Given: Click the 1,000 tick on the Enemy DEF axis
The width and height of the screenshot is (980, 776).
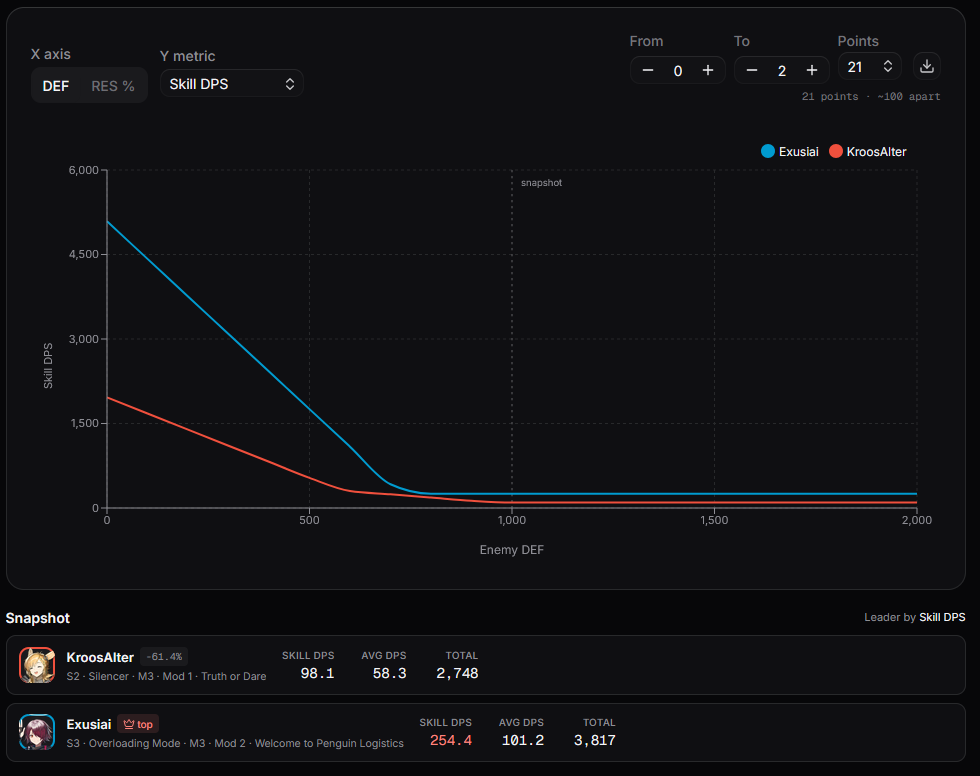Looking at the screenshot, I should (x=512, y=520).
